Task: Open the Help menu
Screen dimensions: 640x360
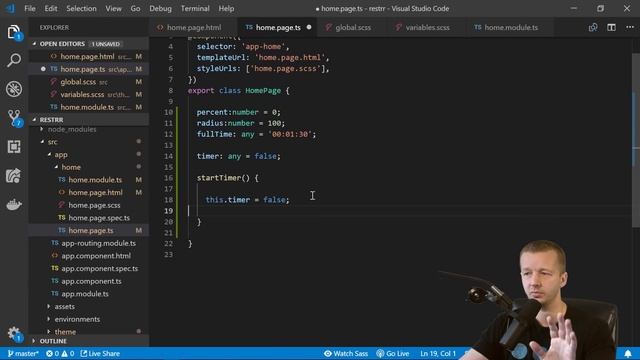Action: [x=226, y=9]
